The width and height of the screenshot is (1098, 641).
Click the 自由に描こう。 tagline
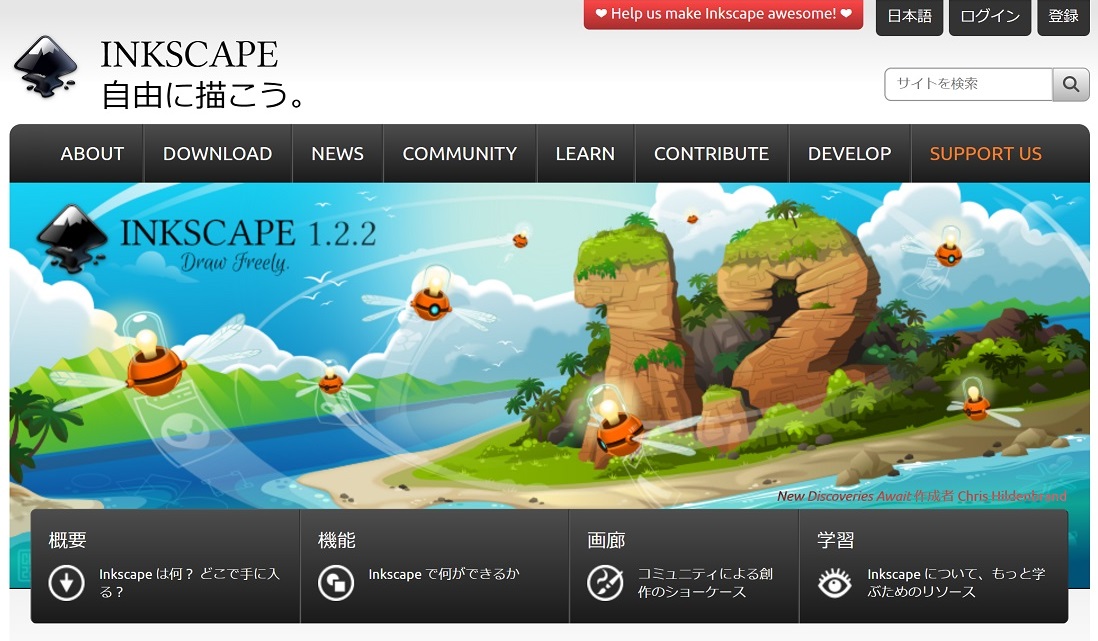pyautogui.click(x=204, y=95)
